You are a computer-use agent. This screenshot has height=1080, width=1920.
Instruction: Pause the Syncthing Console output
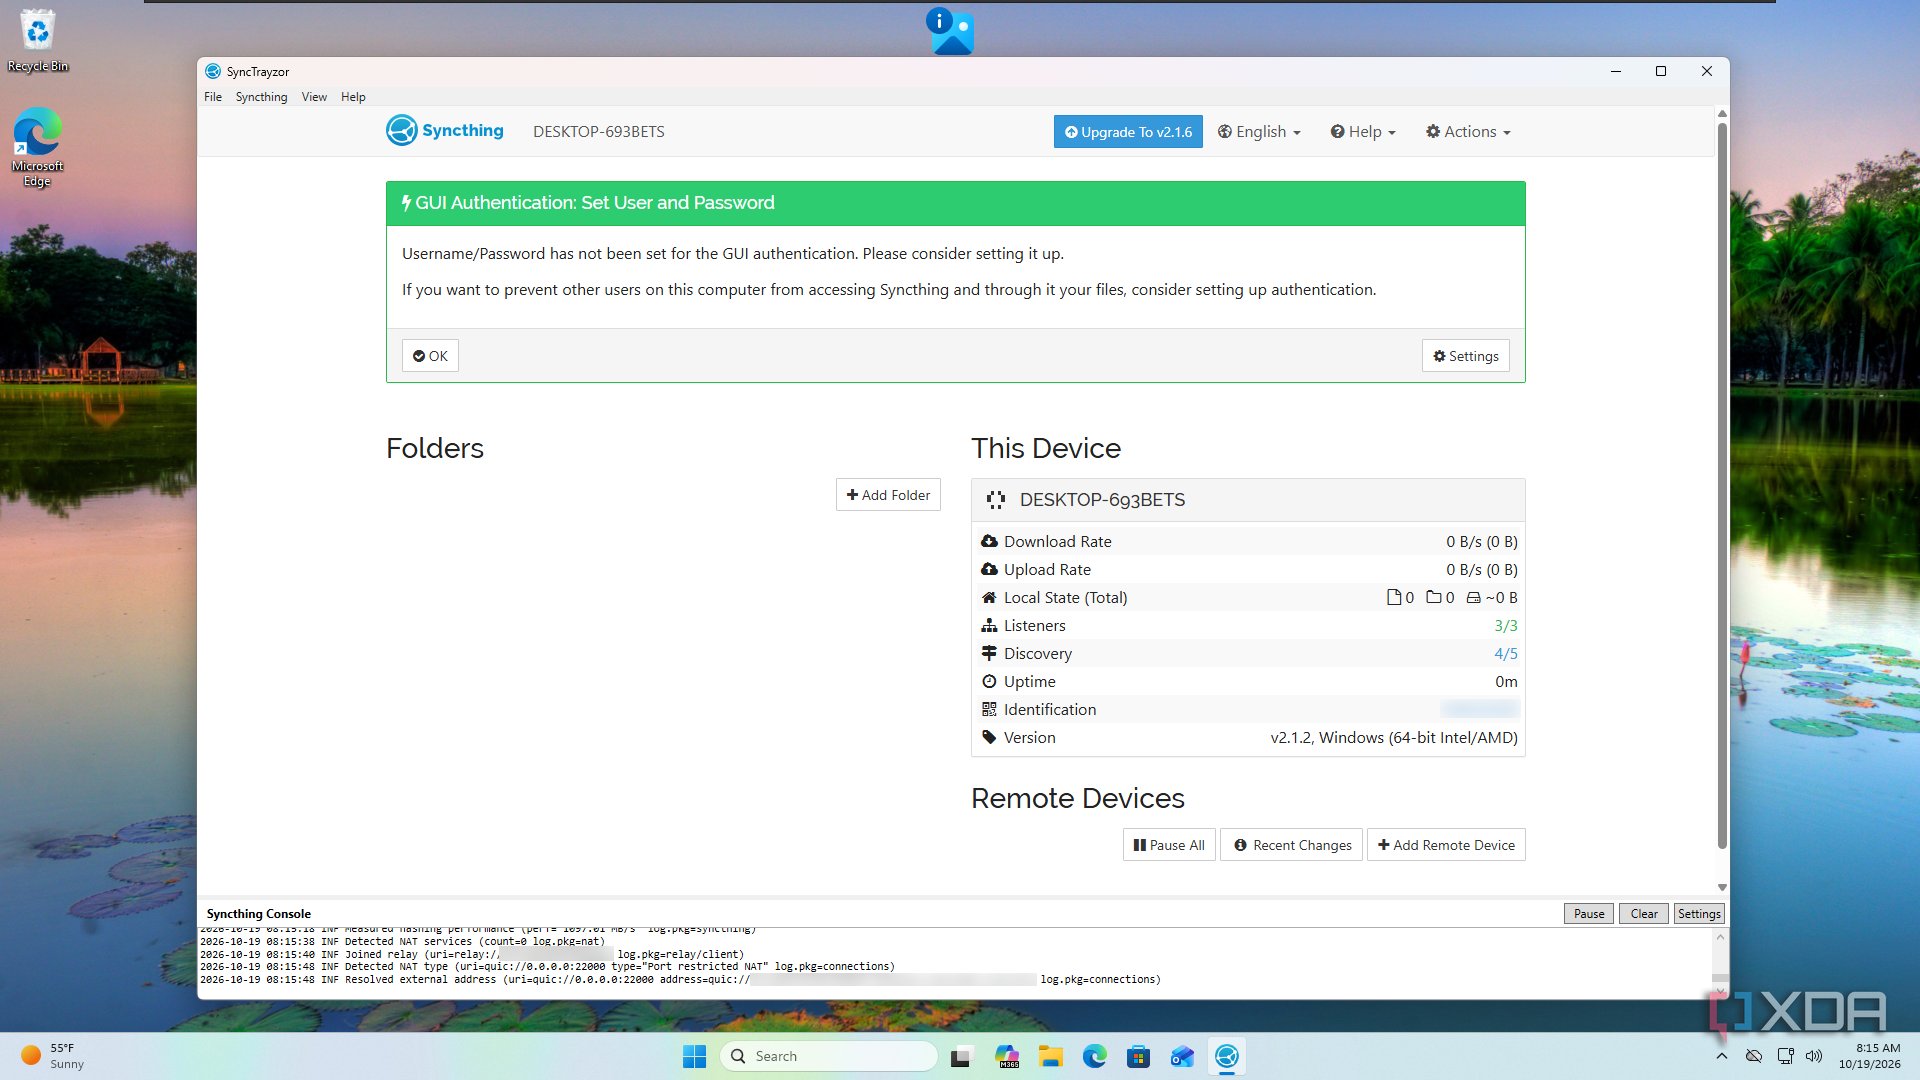pos(1589,914)
